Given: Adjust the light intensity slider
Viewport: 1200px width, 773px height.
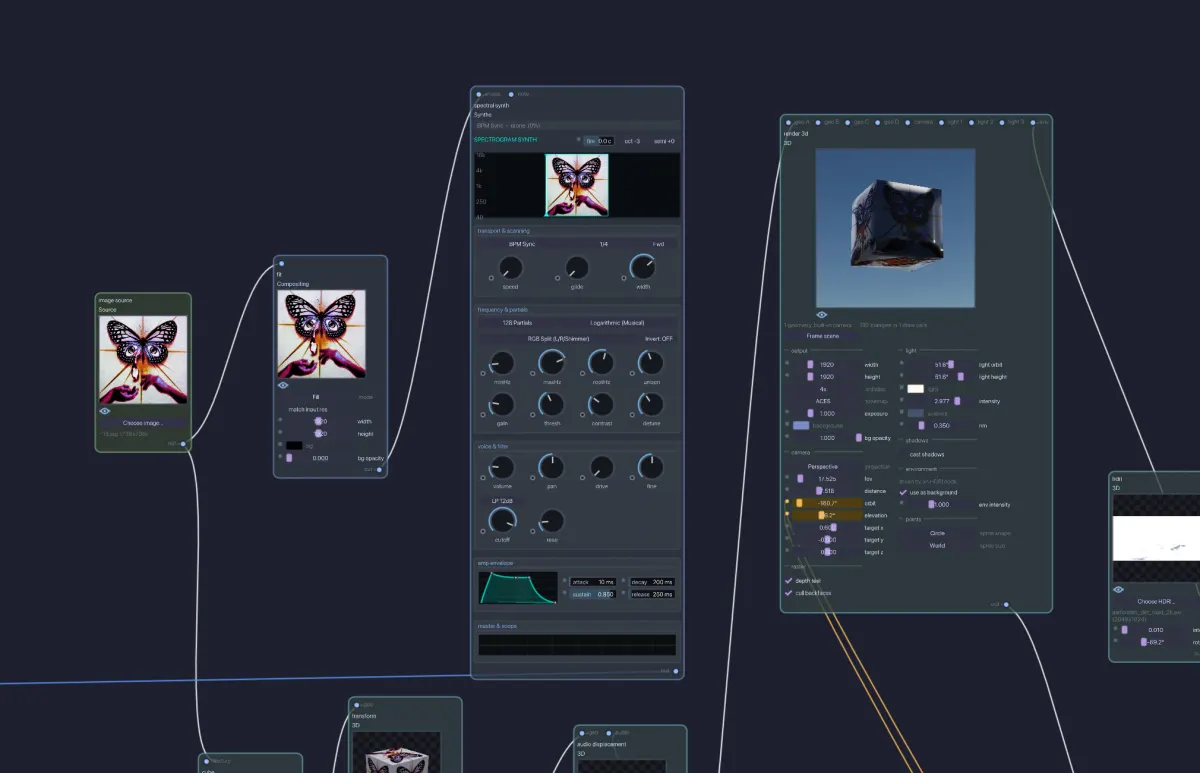Looking at the screenshot, I should 941,401.
